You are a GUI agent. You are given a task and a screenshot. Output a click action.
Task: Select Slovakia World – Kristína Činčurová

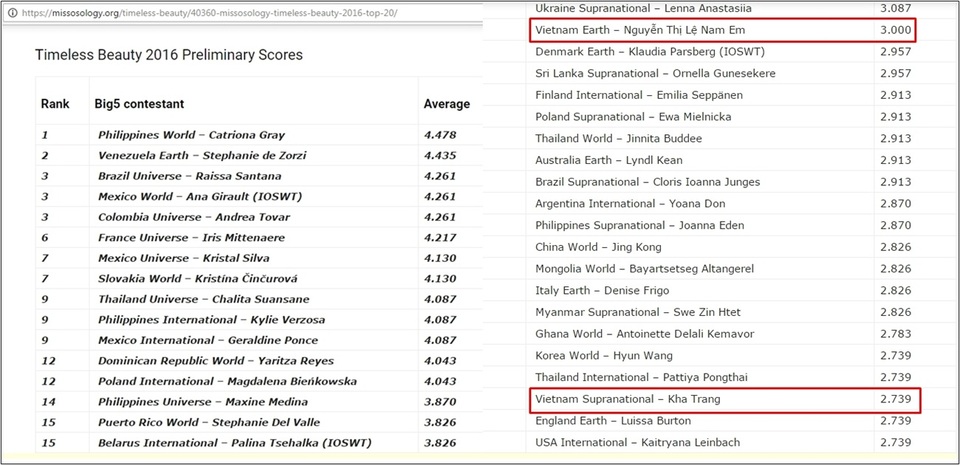pos(198,278)
